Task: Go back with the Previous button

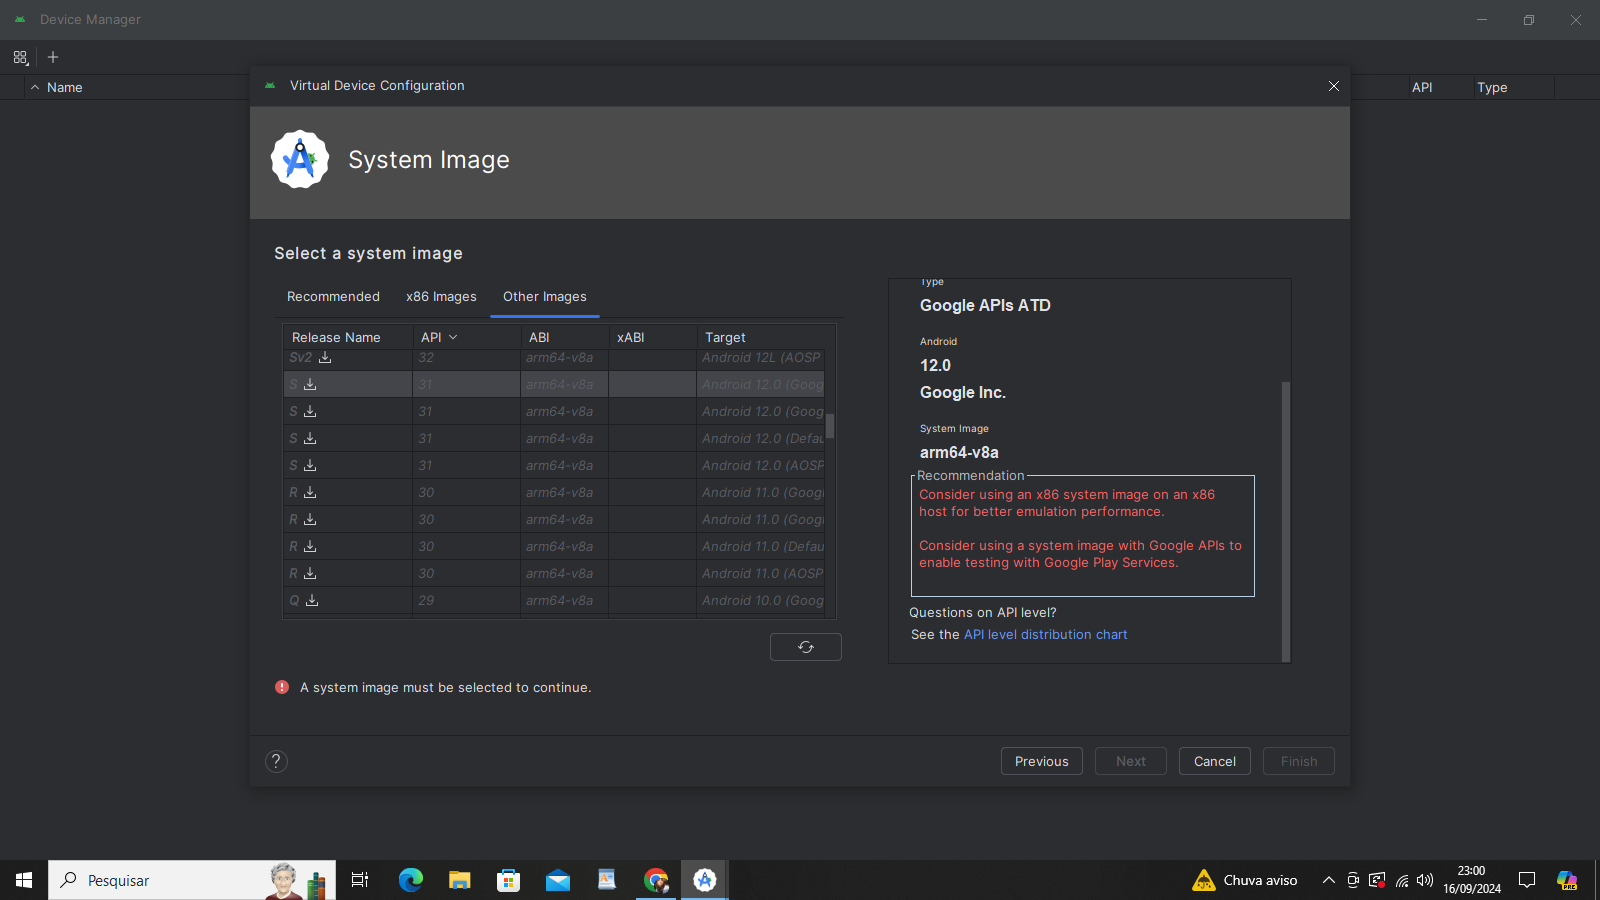Action: (x=1042, y=761)
